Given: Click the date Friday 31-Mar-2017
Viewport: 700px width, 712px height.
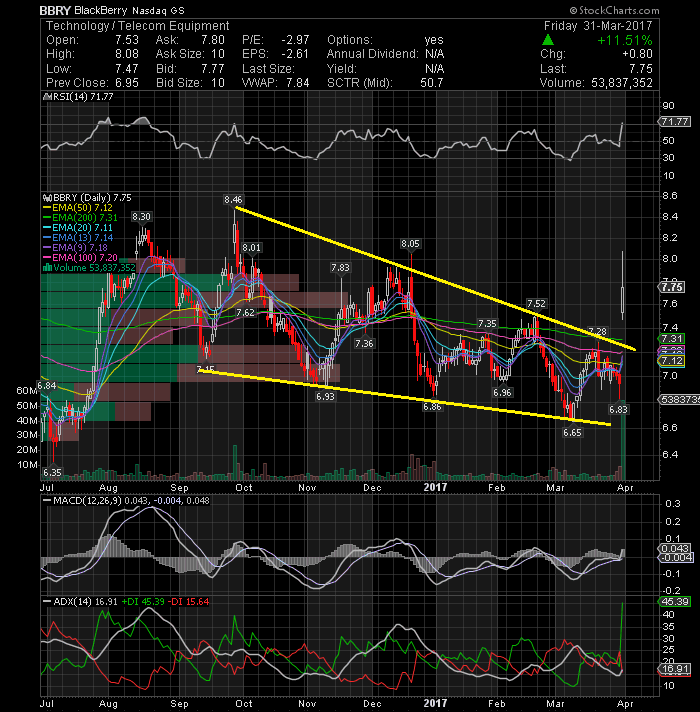Looking at the screenshot, I should pos(598,26).
